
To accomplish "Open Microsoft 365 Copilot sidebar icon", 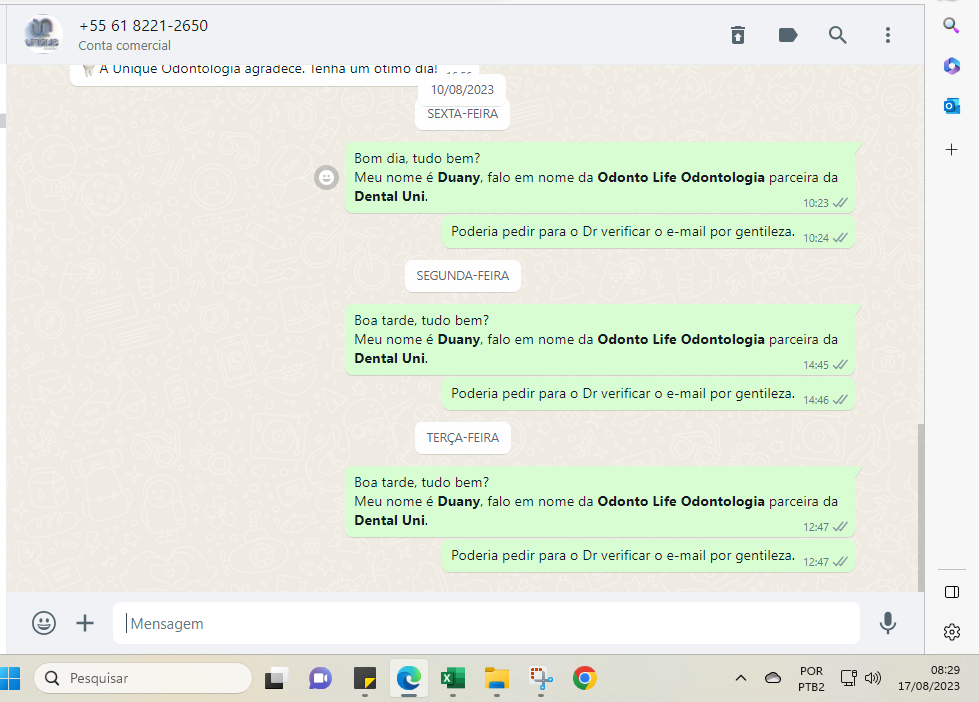I will (x=952, y=66).
